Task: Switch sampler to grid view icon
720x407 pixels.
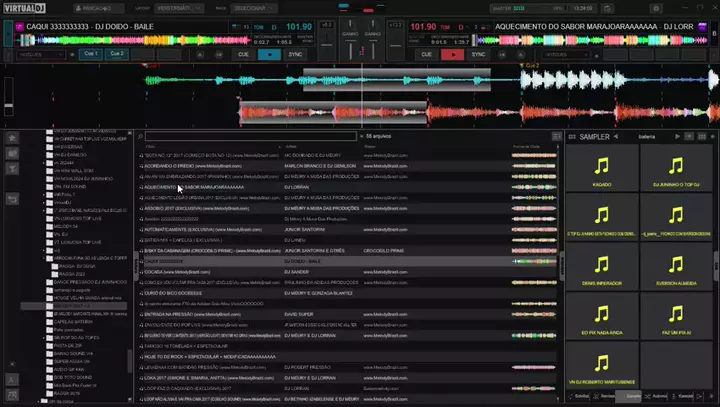Action: pyautogui.click(x=702, y=136)
